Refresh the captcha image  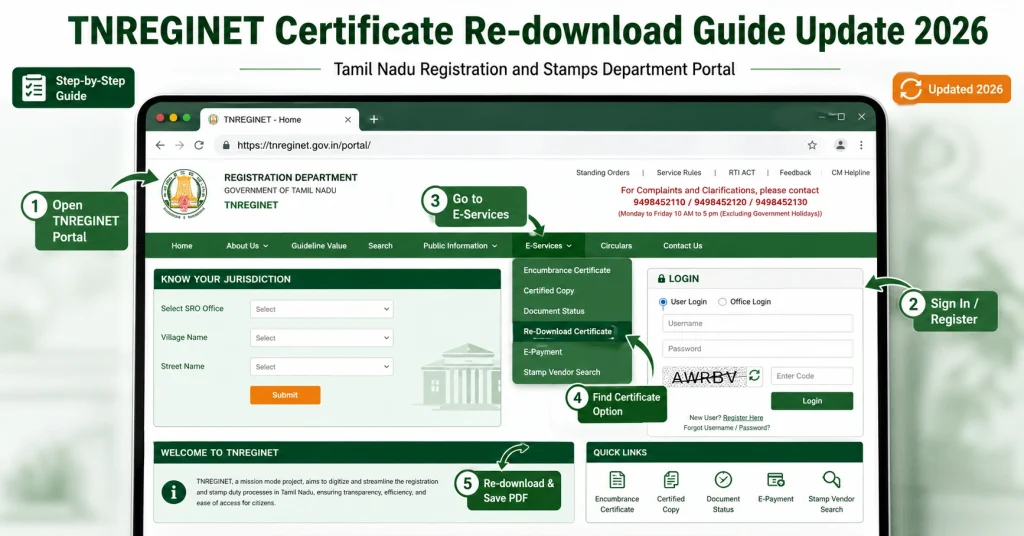click(x=754, y=375)
